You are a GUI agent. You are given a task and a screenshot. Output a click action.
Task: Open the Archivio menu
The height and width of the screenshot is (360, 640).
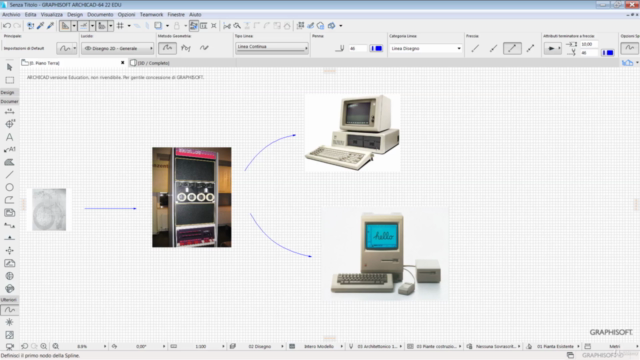11,14
